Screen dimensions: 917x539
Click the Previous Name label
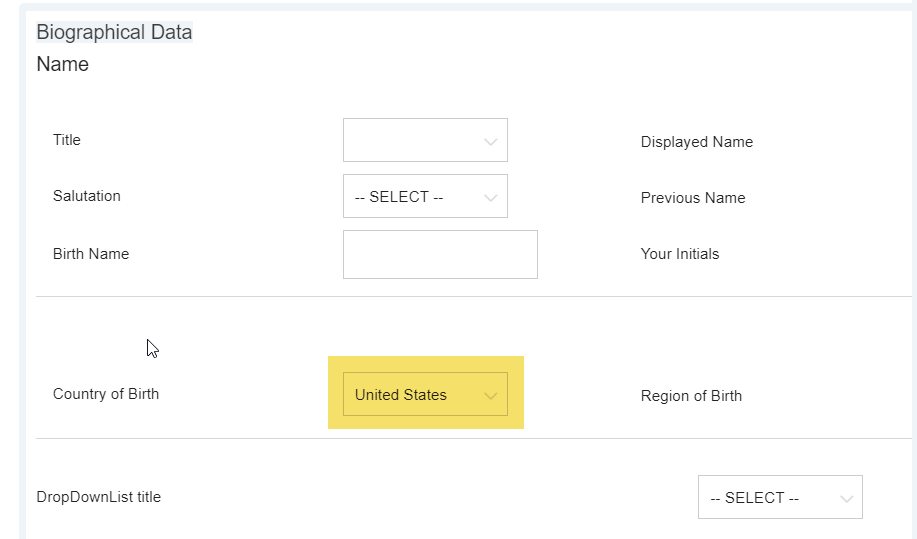click(x=693, y=198)
